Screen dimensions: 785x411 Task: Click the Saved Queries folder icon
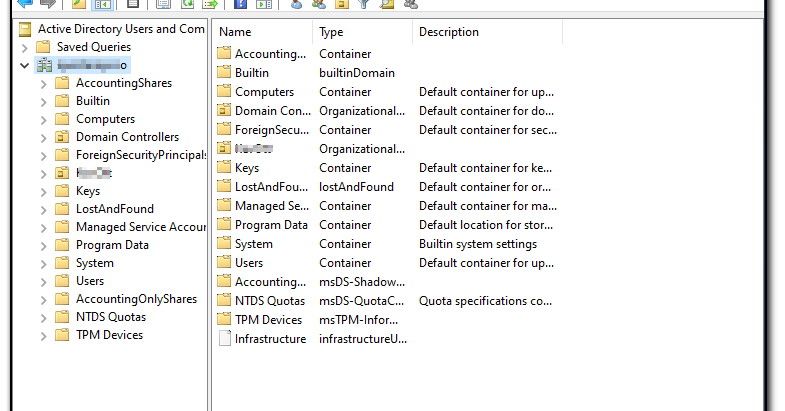point(44,47)
